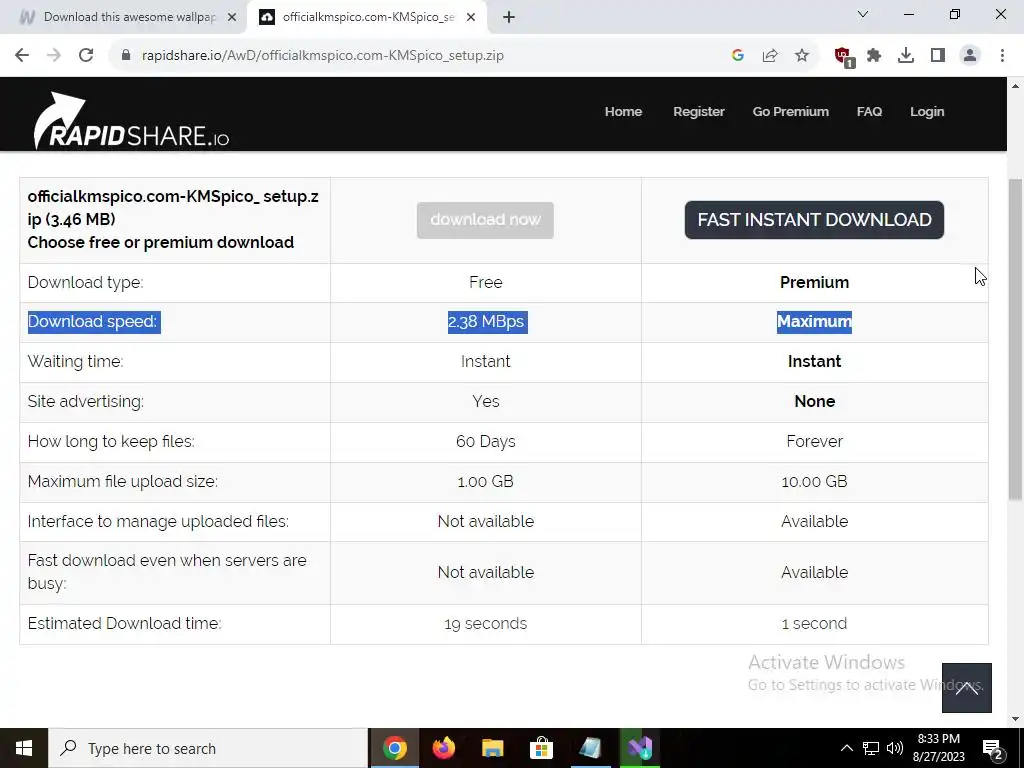Open the notification center icon
The width and height of the screenshot is (1024, 768).
pyautogui.click(x=993, y=749)
